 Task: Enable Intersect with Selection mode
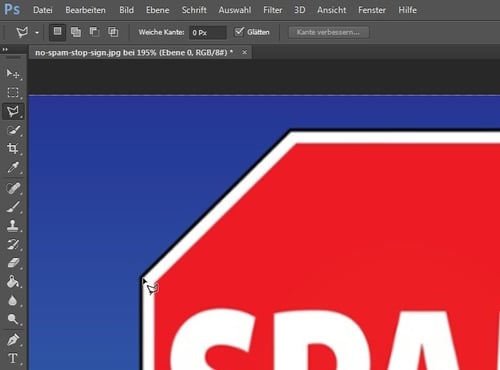[x=113, y=32]
